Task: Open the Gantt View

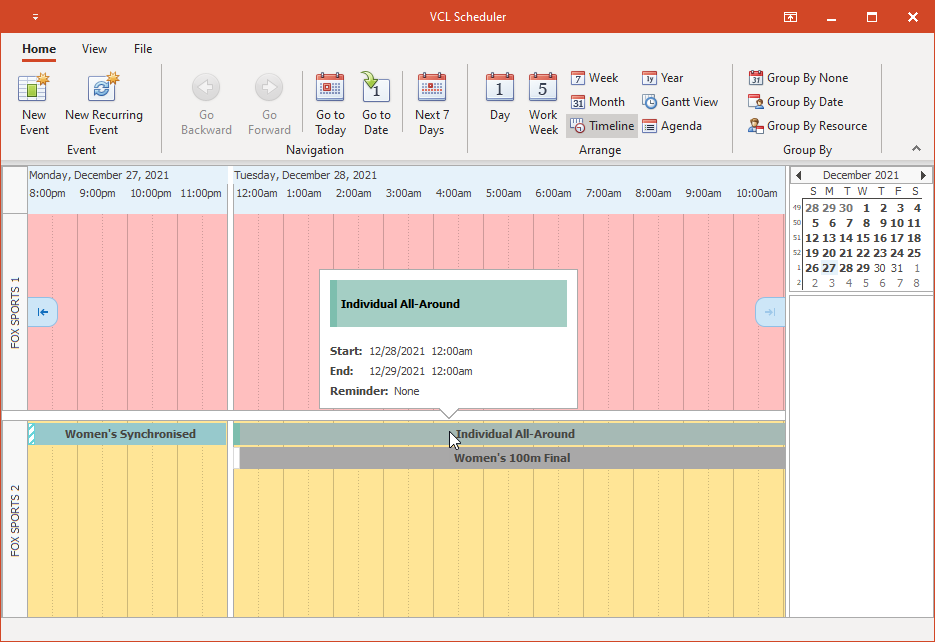Action: (680, 101)
